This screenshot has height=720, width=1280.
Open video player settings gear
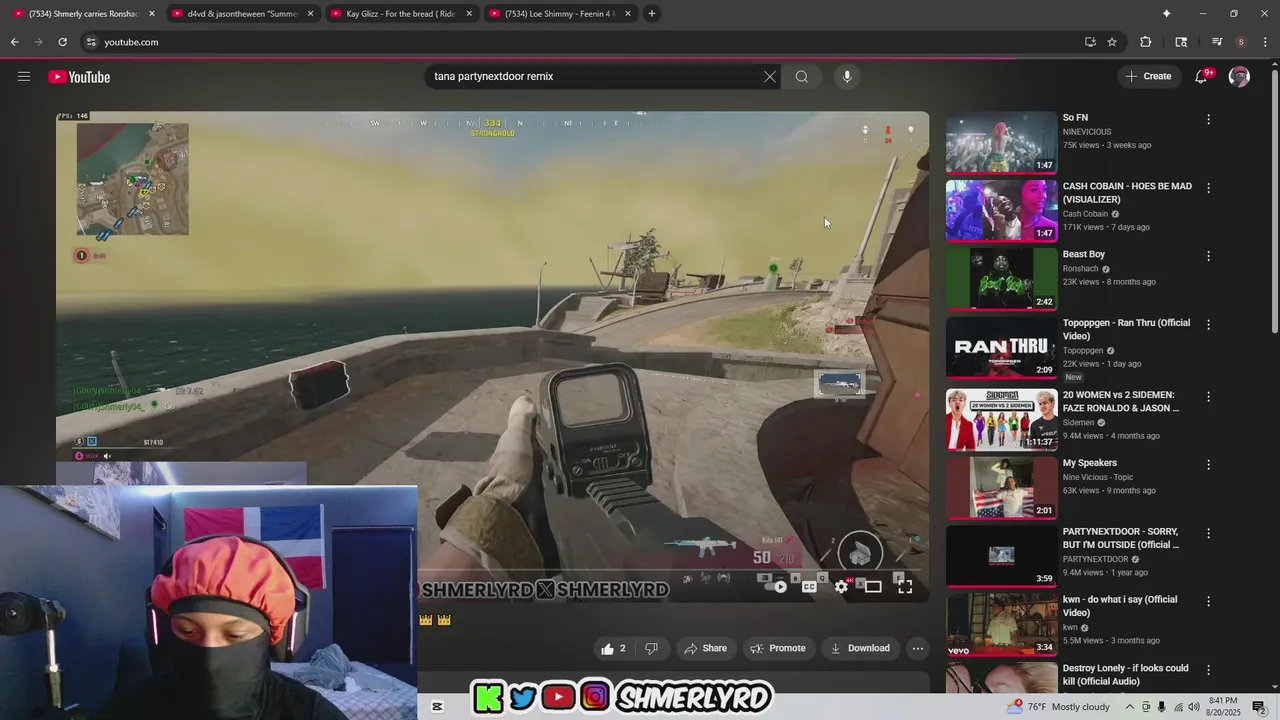coord(841,587)
